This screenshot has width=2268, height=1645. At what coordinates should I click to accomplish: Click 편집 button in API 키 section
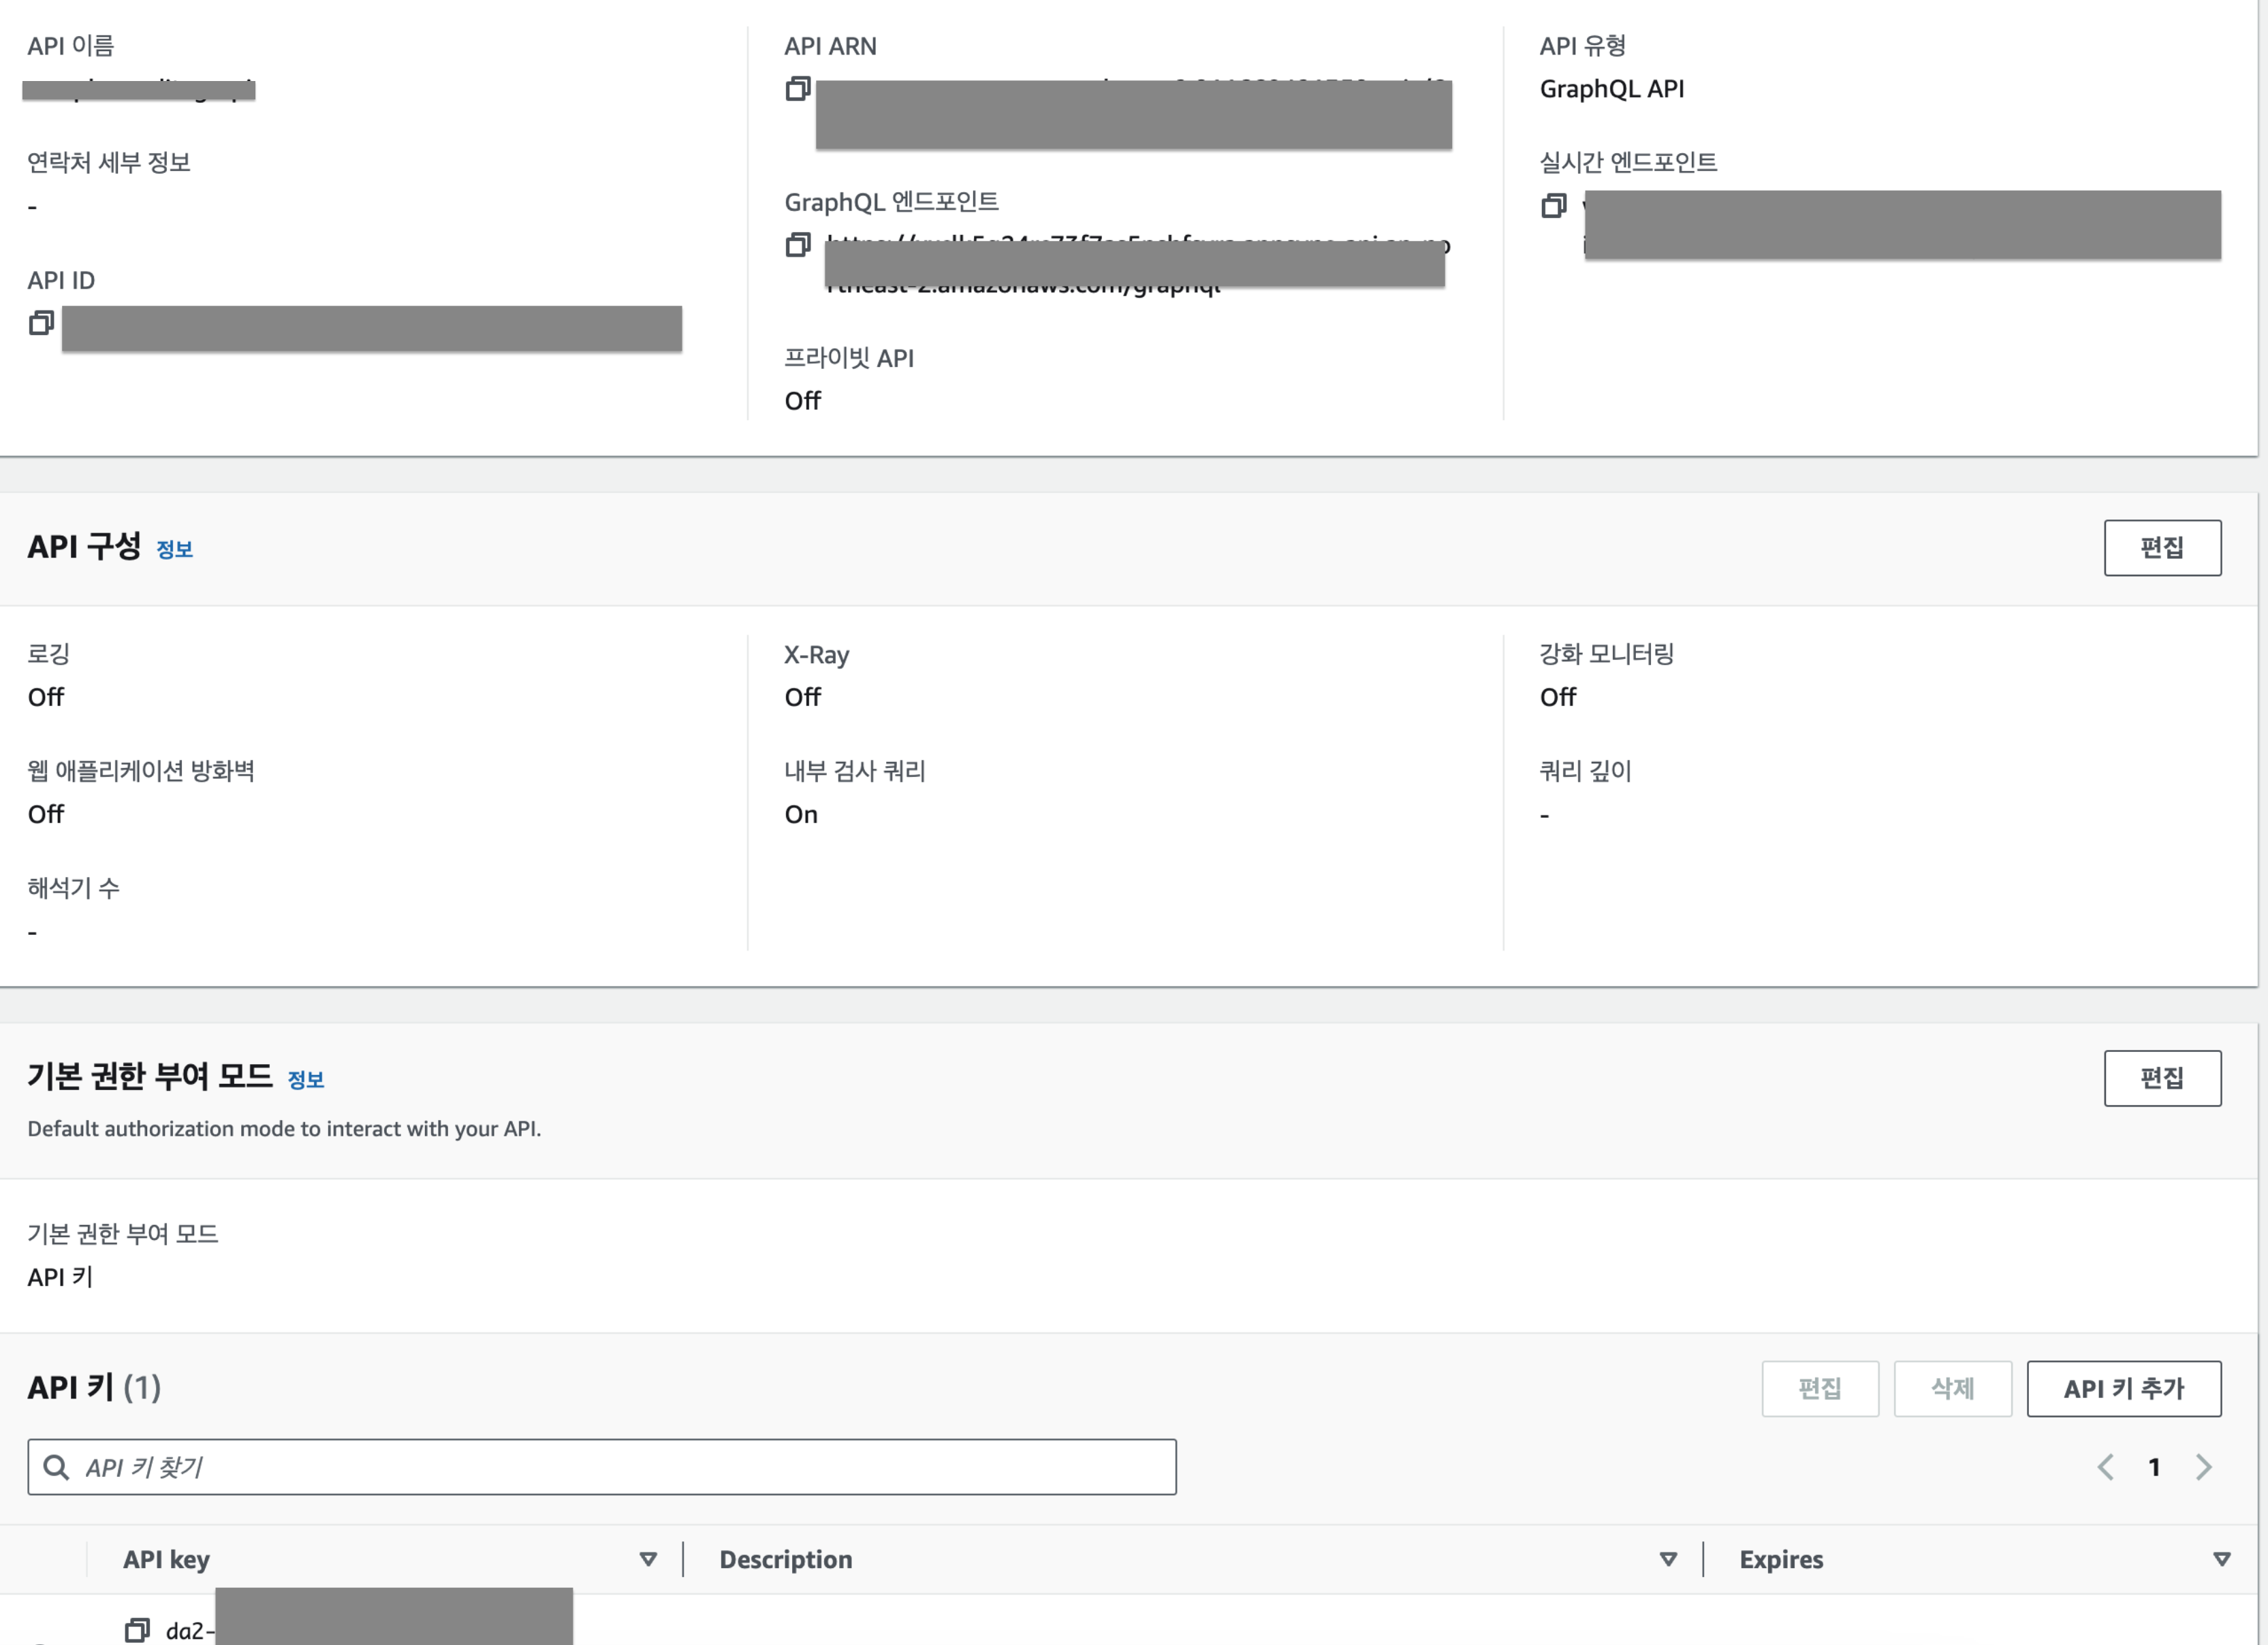coord(1819,1388)
